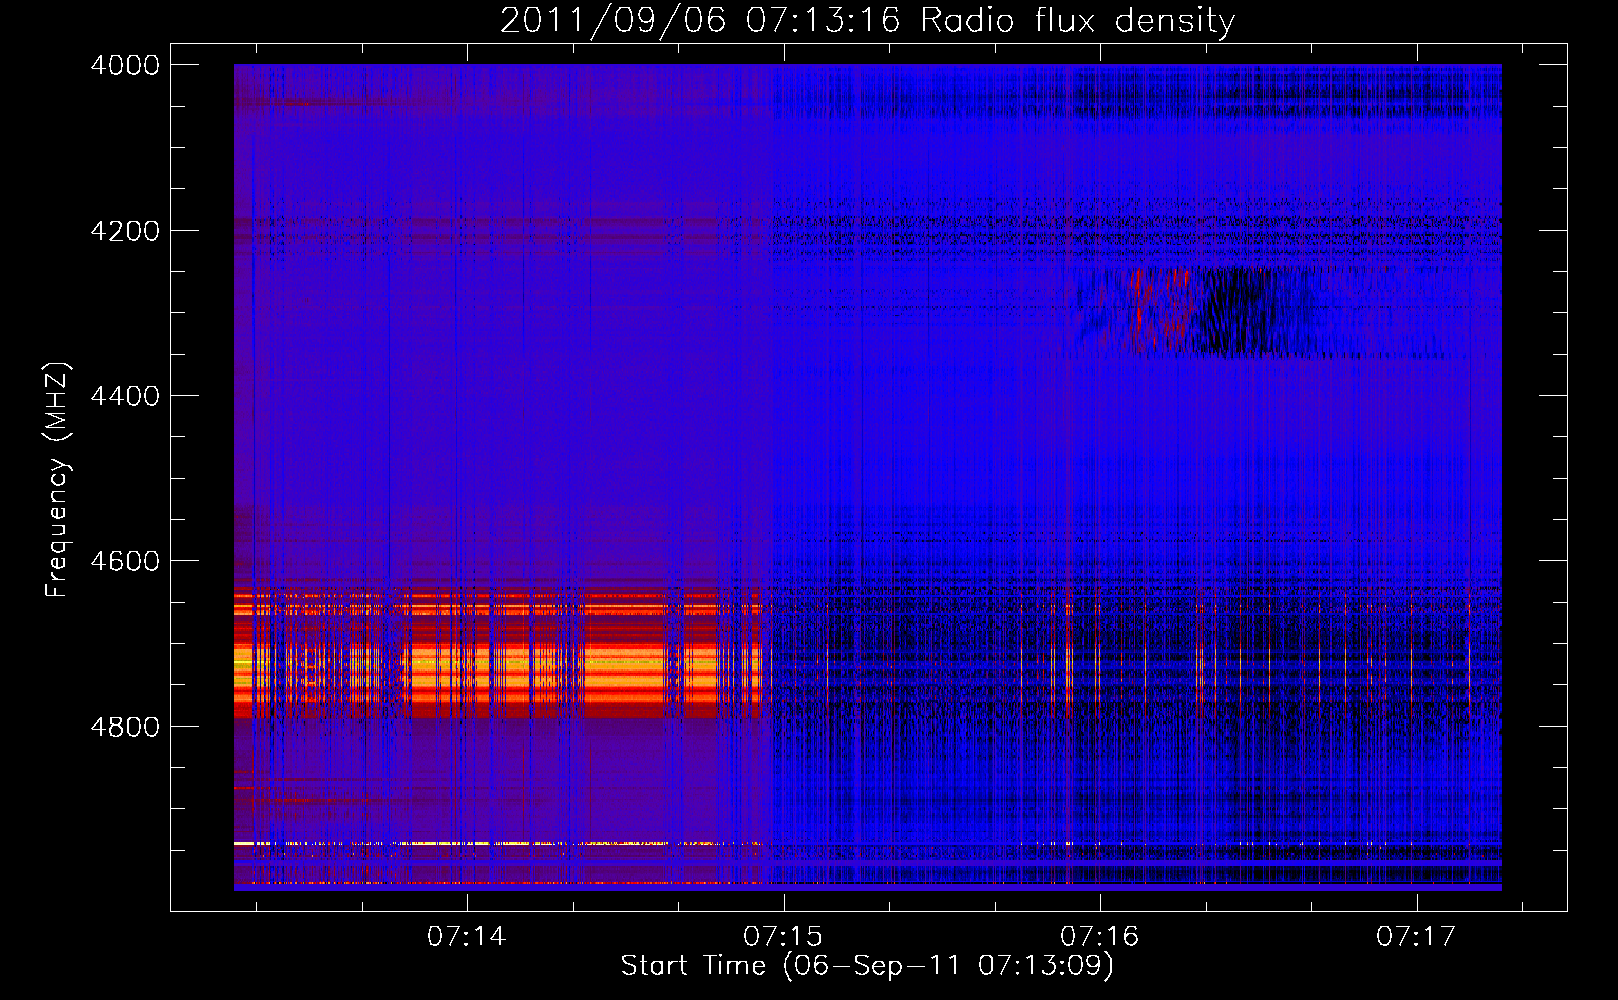The image size is (1618, 1000).
Task: Select the 4000 frequency axis label
Action: coord(125,65)
